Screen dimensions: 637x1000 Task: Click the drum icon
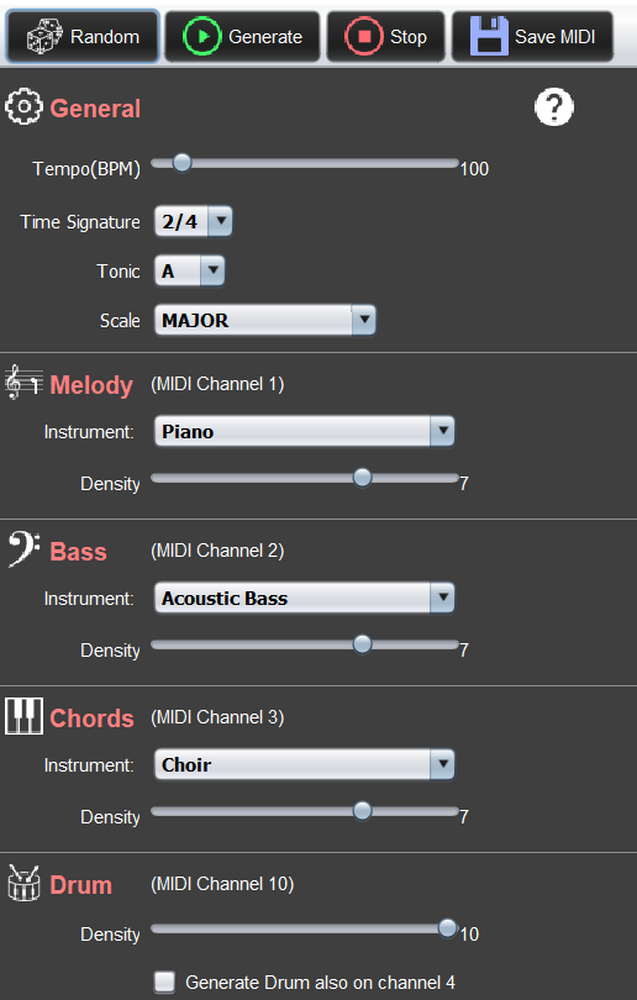[x=24, y=884]
